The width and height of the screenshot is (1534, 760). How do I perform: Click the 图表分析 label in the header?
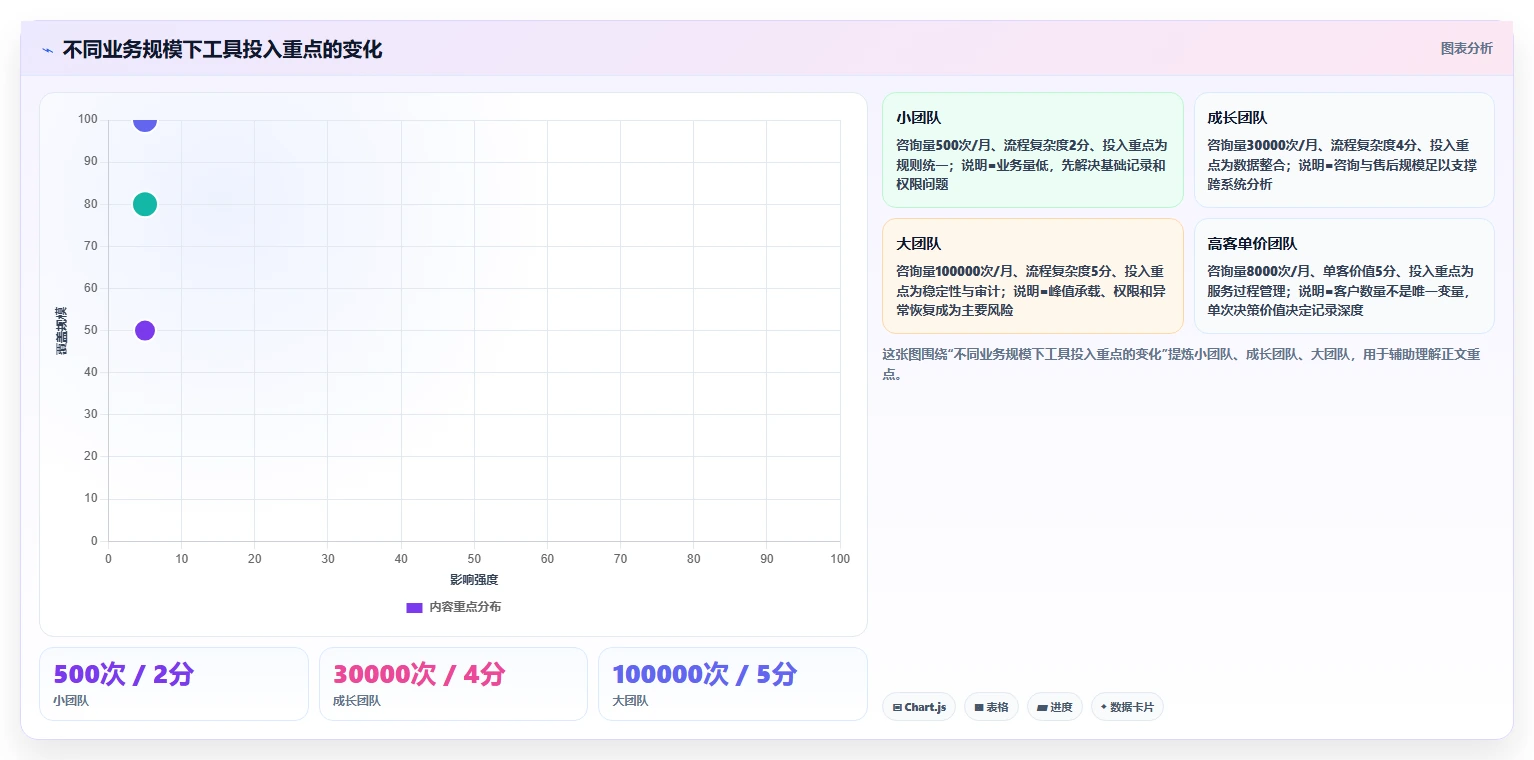point(1466,48)
